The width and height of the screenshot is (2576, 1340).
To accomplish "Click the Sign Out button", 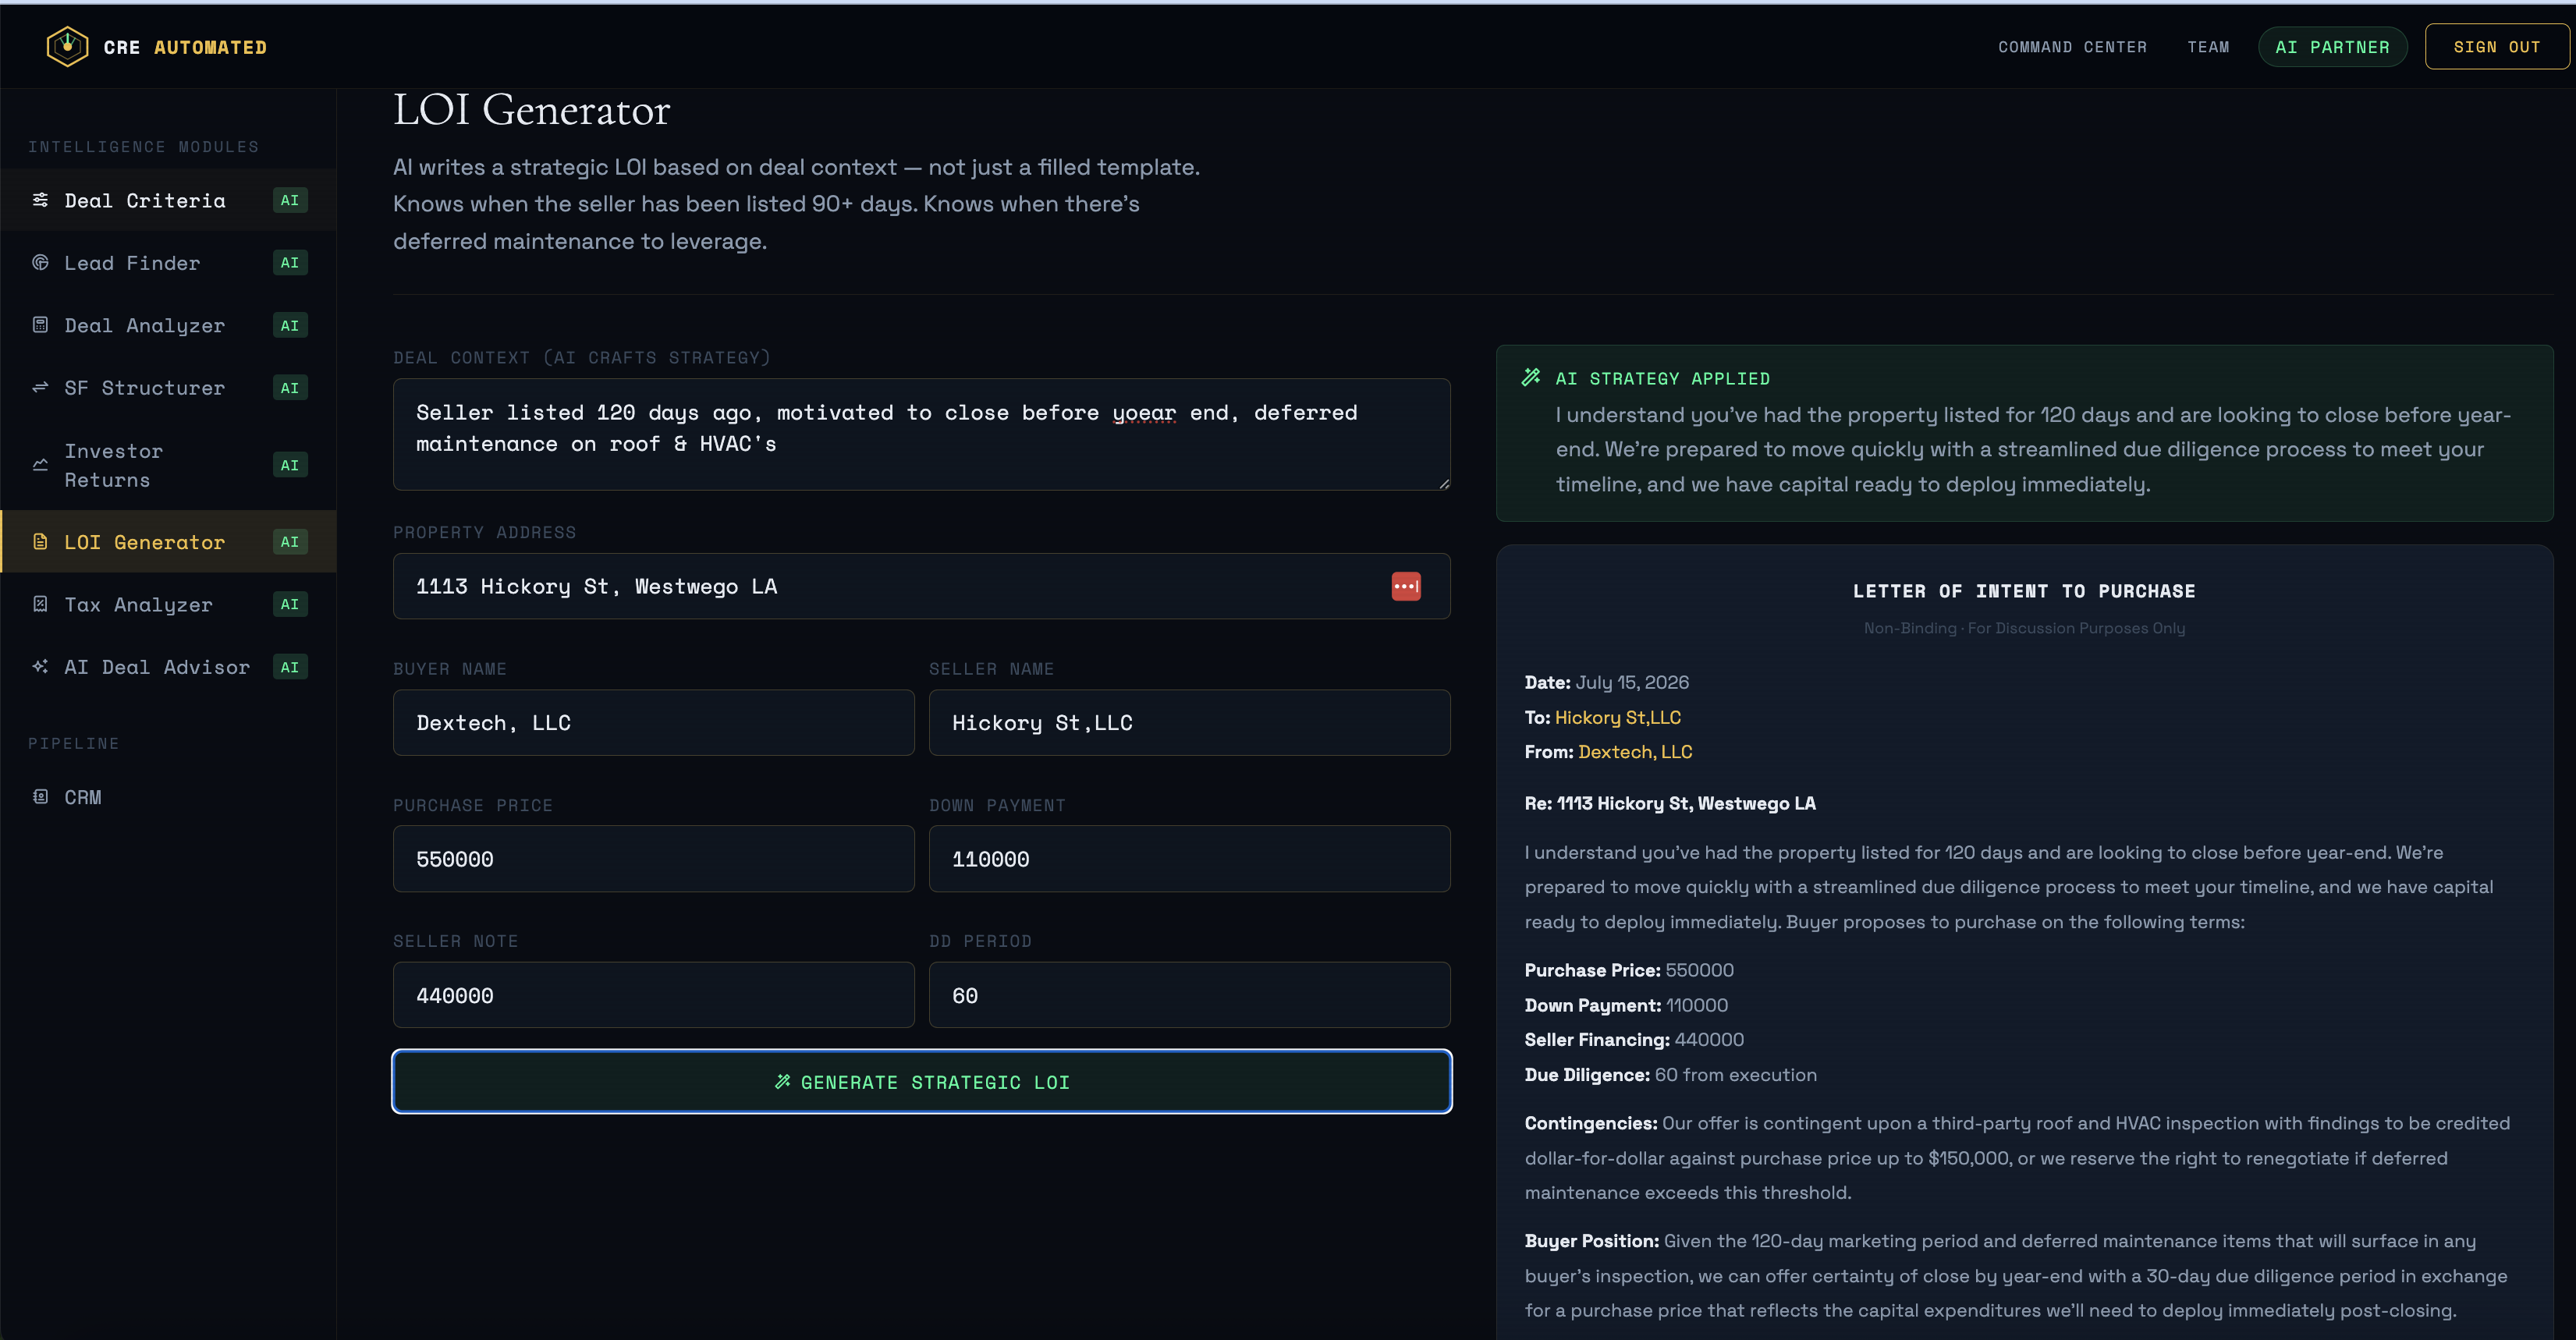I will [x=2496, y=47].
